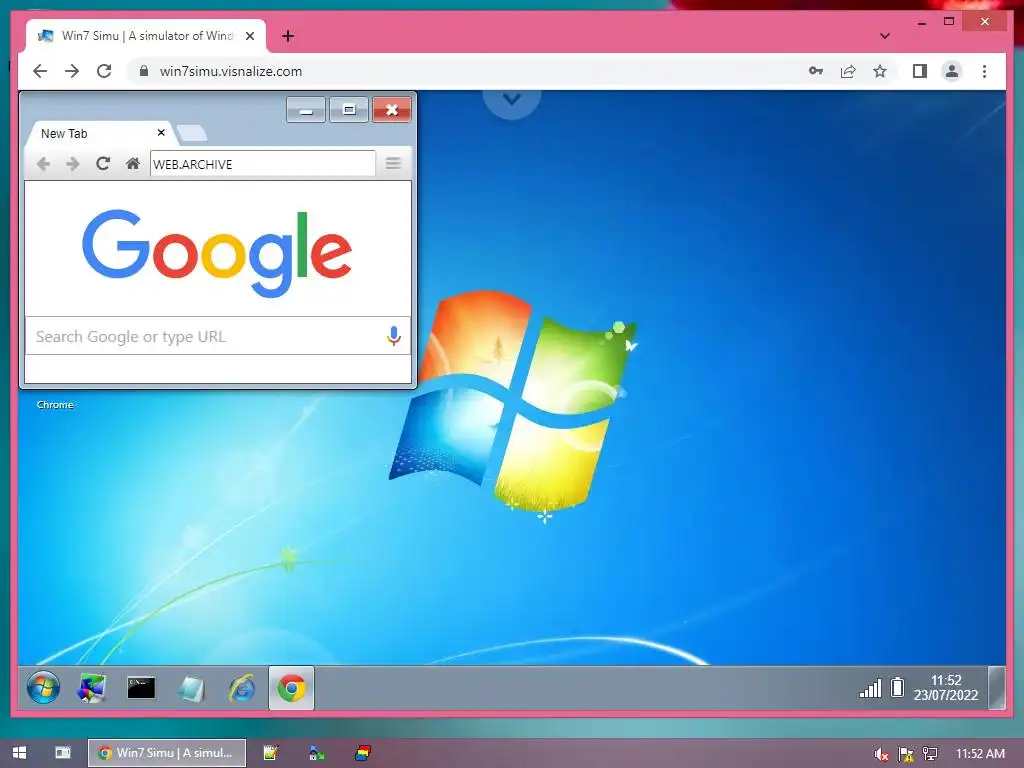This screenshot has width=1024, height=768.
Task: Expand the tab search chevron in title bar
Action: click(884, 36)
